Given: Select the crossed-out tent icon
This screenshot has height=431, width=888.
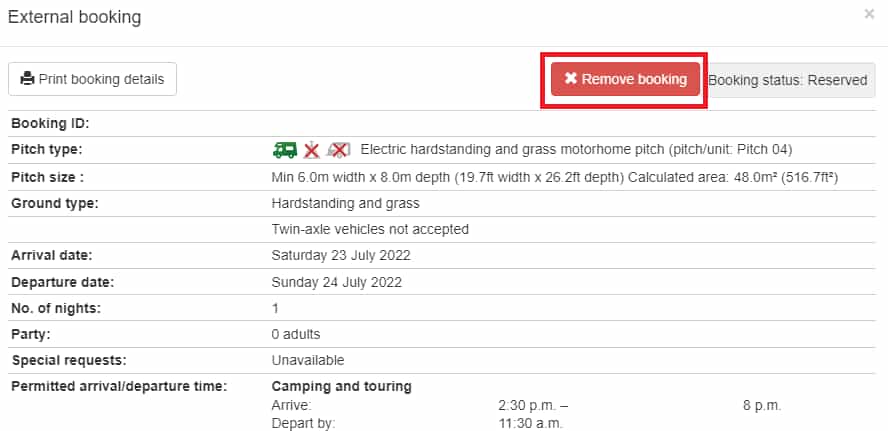Looking at the screenshot, I should tap(311, 150).
